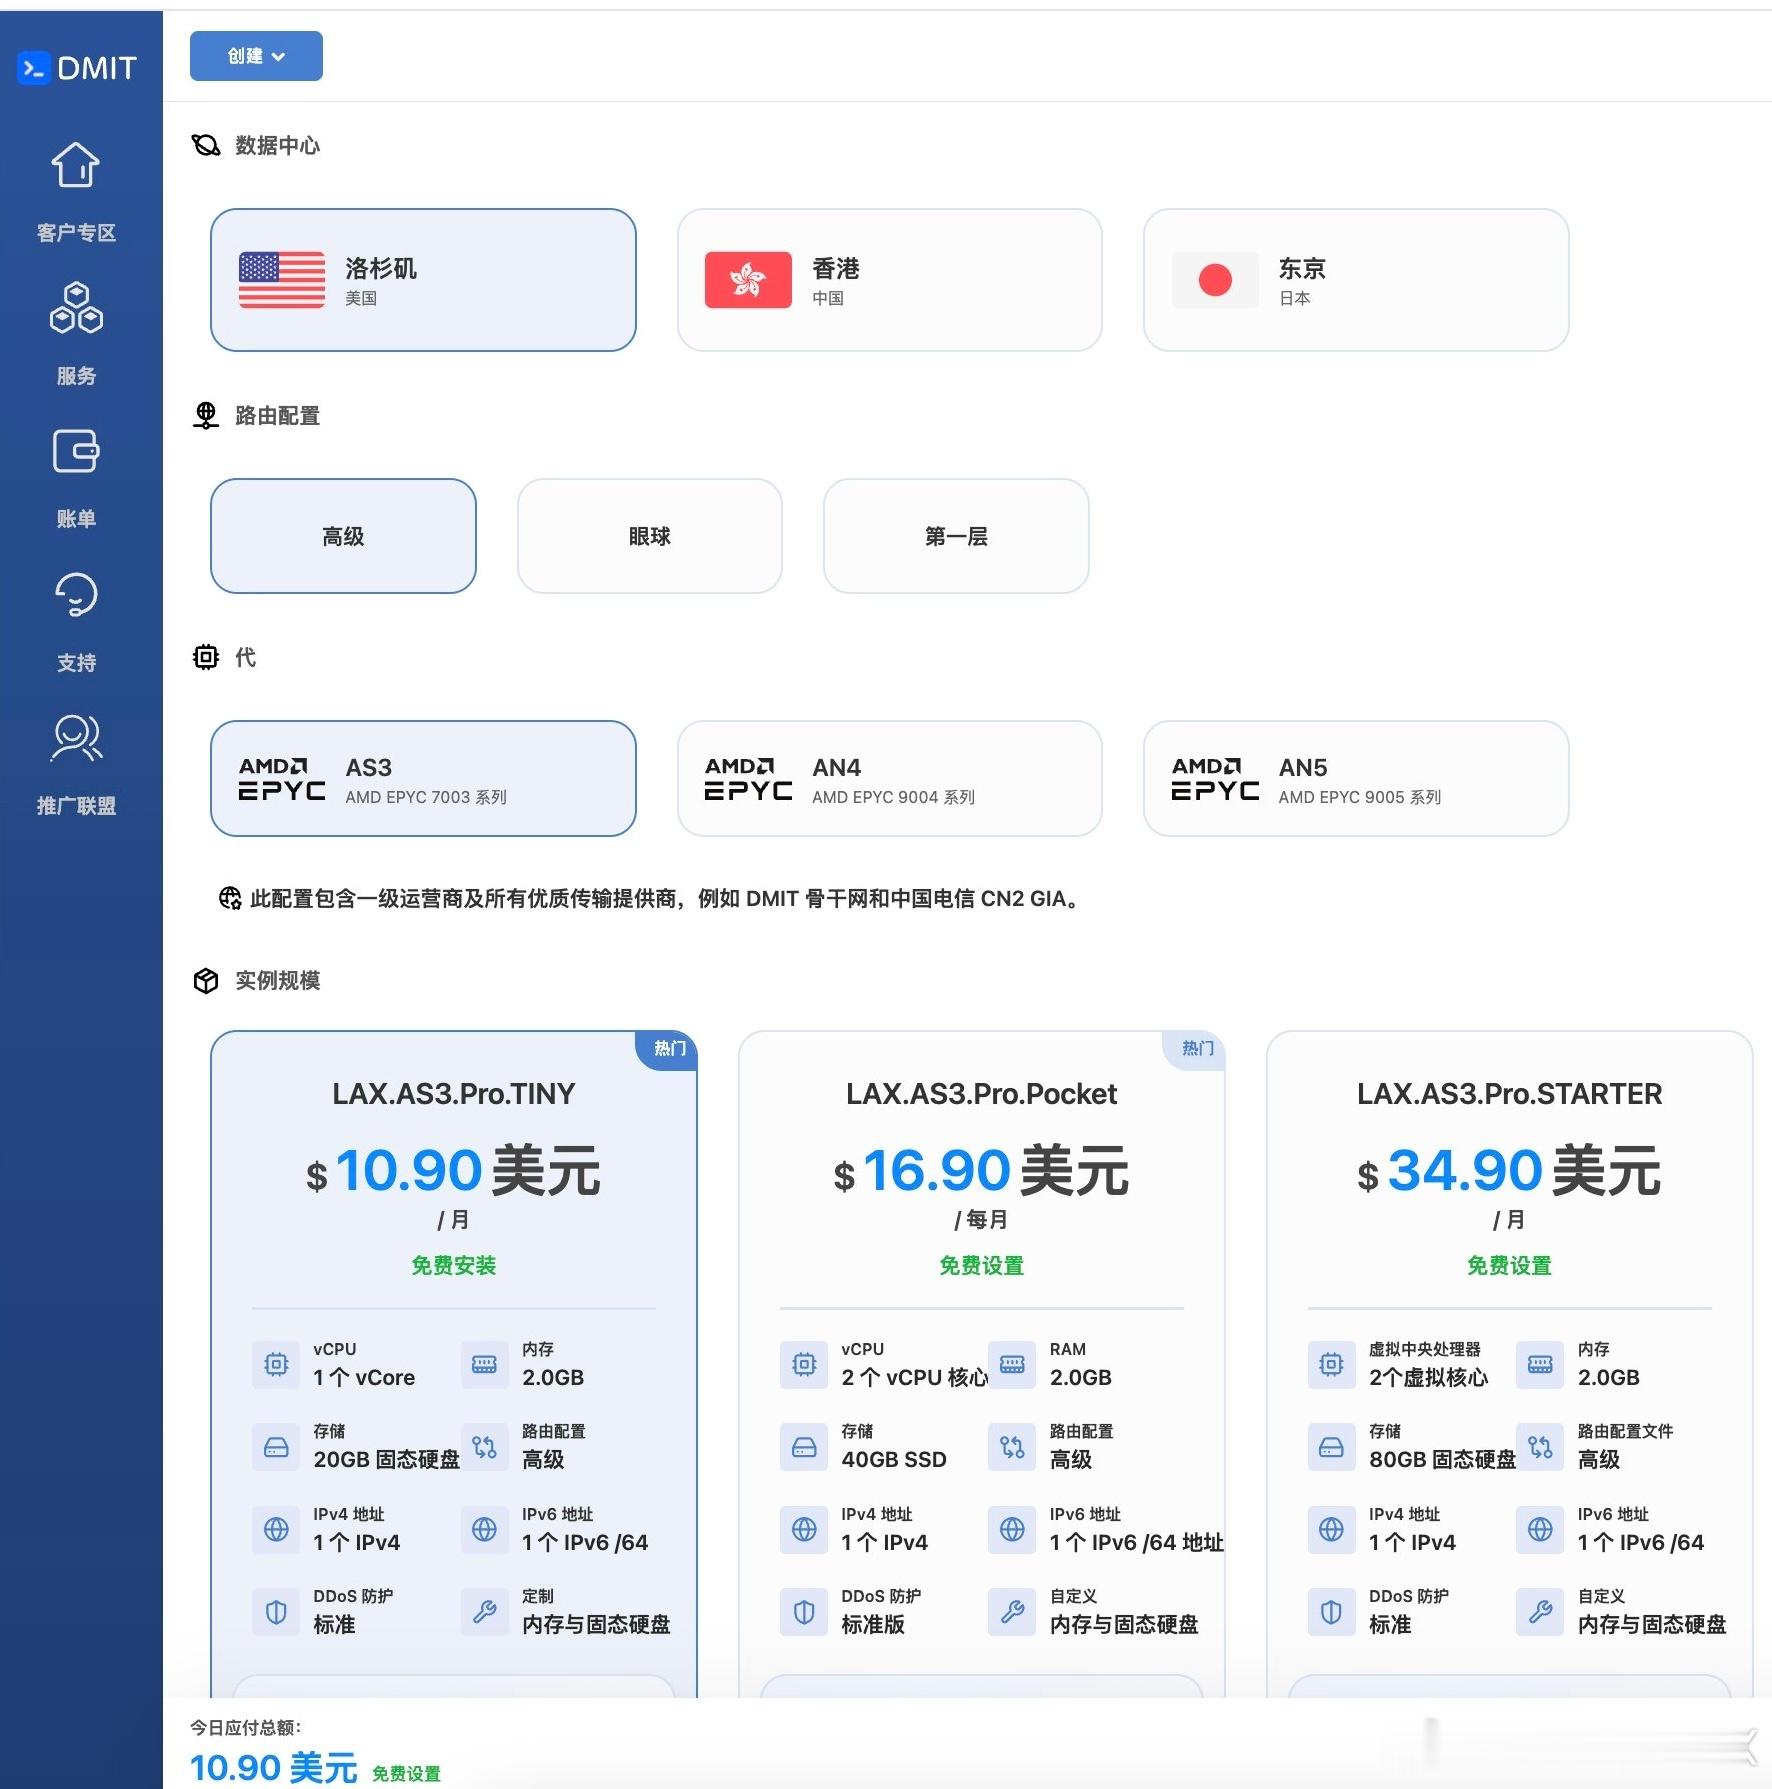Click the 代 chip icon
The height and width of the screenshot is (1789, 1772).
coord(206,657)
